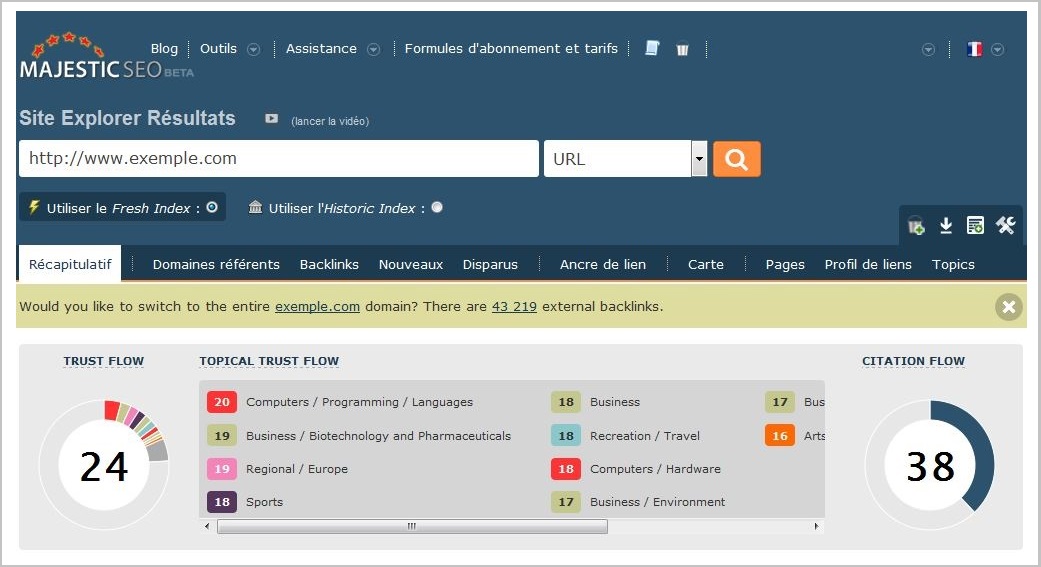Open the reports scroll icon in header
The height and width of the screenshot is (567, 1041).
tap(652, 48)
